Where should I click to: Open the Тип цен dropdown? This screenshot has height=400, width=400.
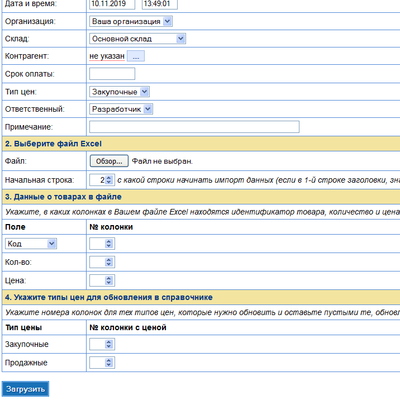pyautogui.click(x=119, y=92)
